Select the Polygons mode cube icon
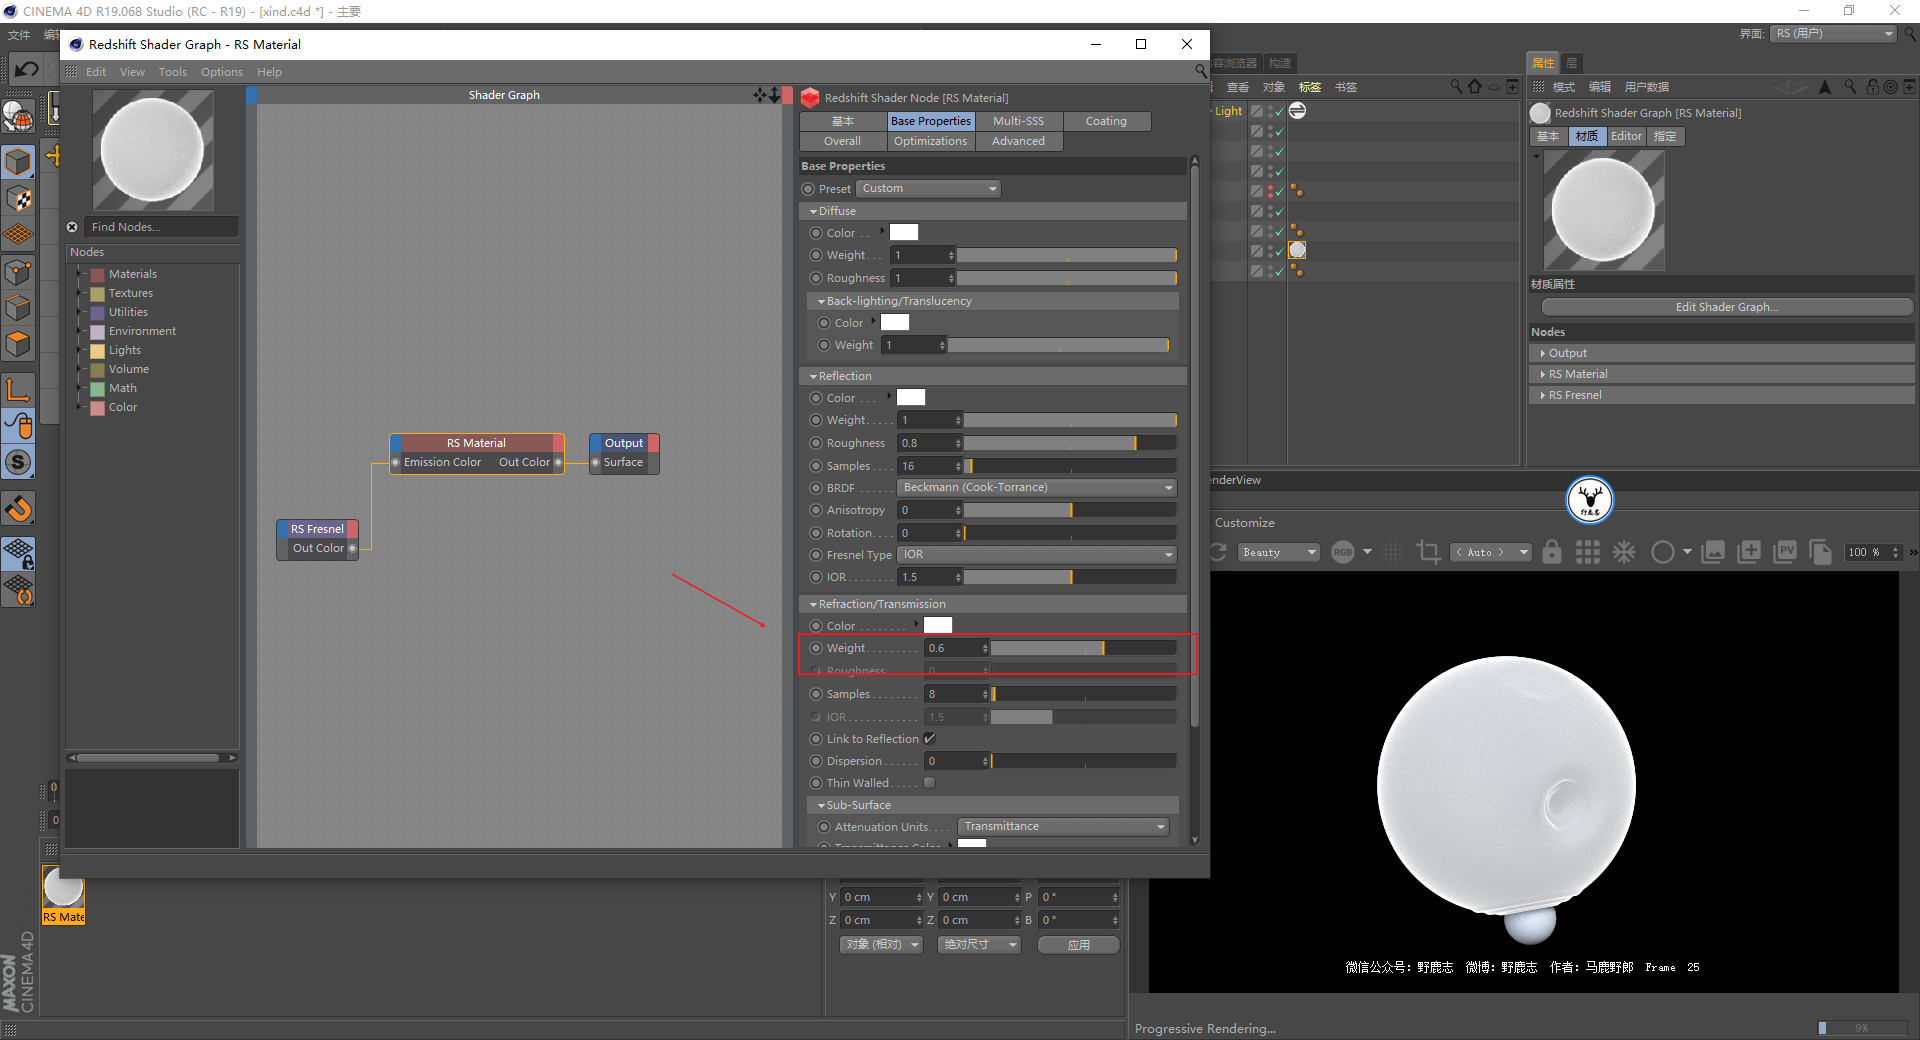Screen dimensions: 1920x1040 [x=19, y=345]
